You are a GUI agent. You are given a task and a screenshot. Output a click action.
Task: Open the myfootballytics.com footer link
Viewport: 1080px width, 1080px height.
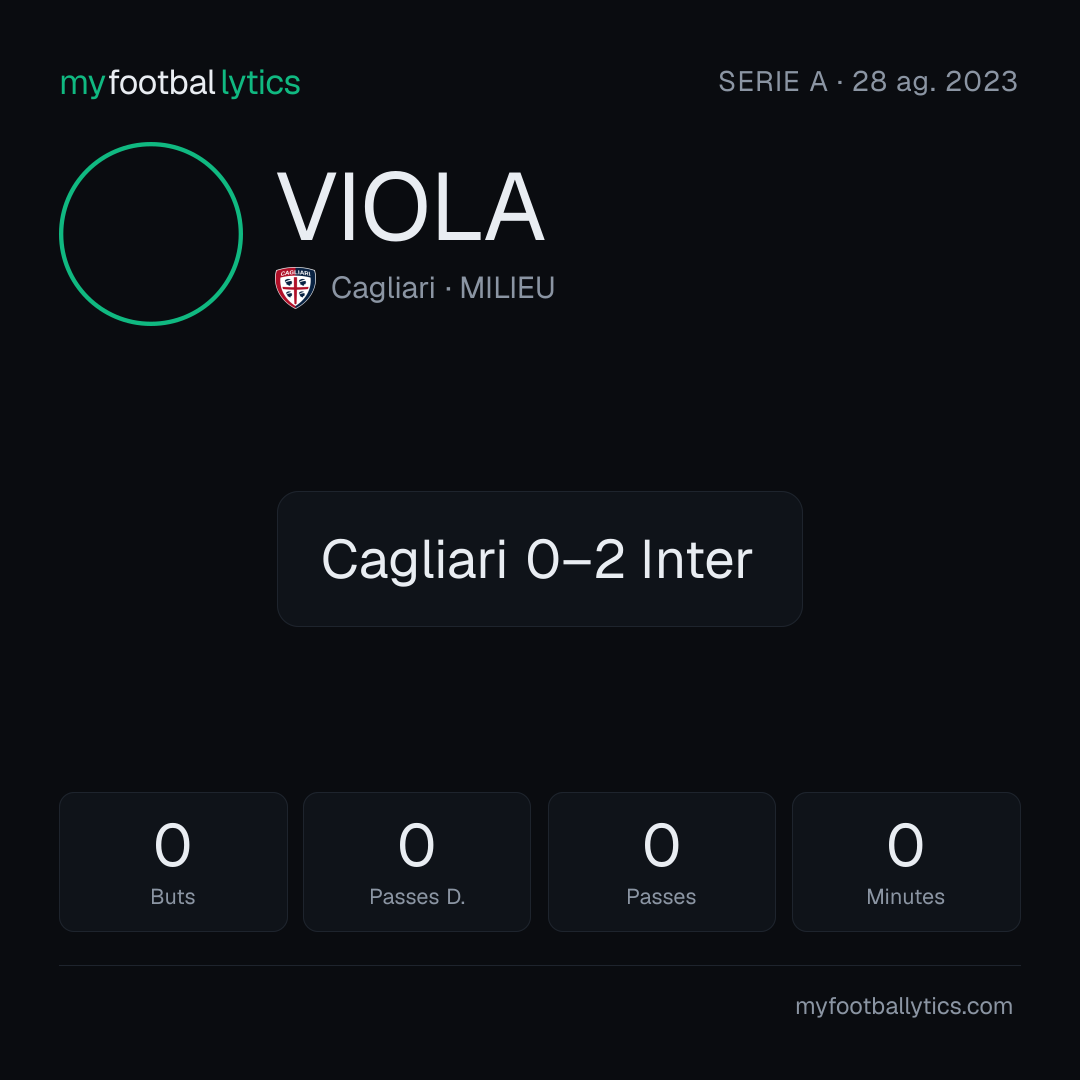pyautogui.click(x=904, y=1006)
